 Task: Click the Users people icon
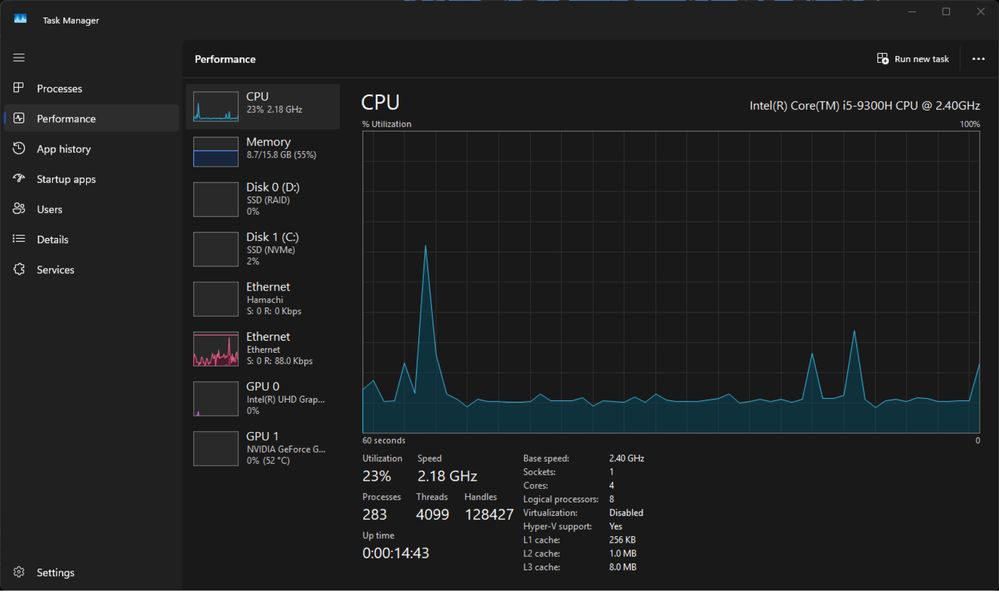click(x=18, y=209)
